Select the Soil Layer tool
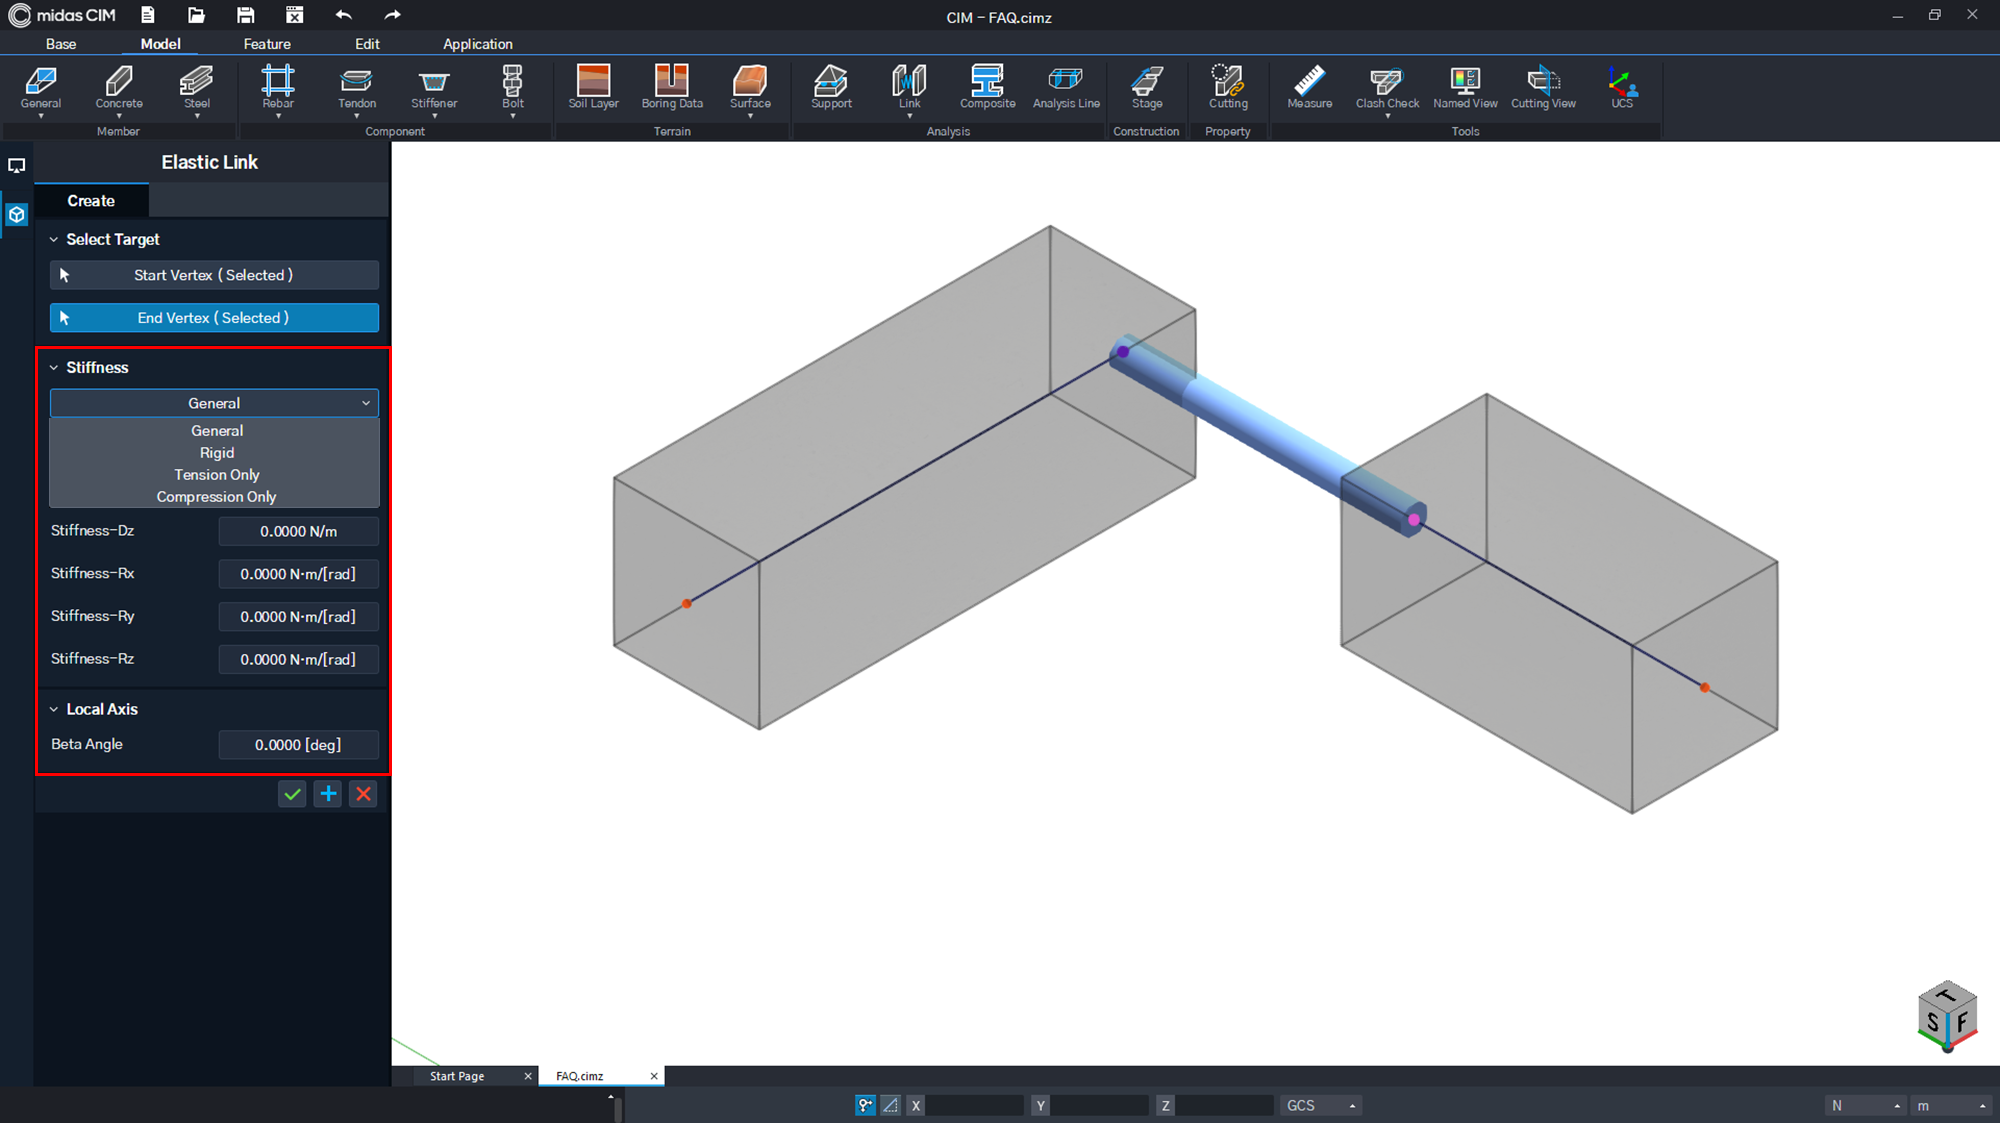 point(594,88)
